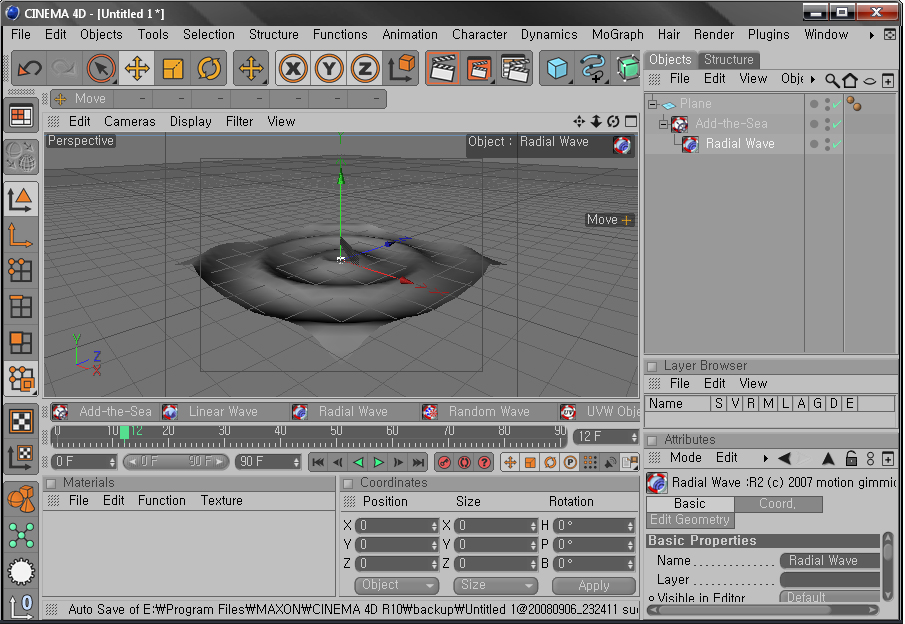The width and height of the screenshot is (905, 624).
Task: Select the Object Axis tool
Action: (x=21, y=236)
